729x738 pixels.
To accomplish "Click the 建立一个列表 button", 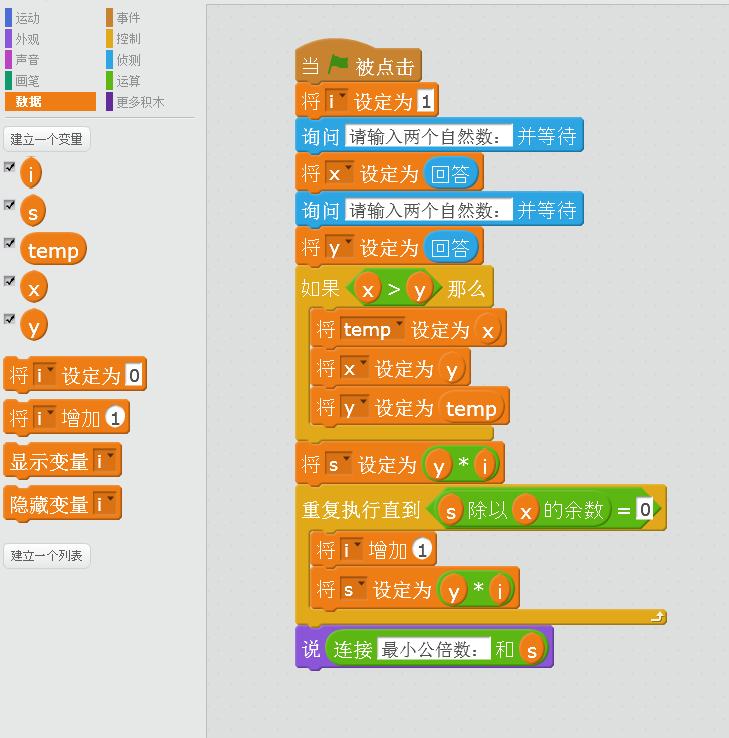I will [x=47, y=556].
